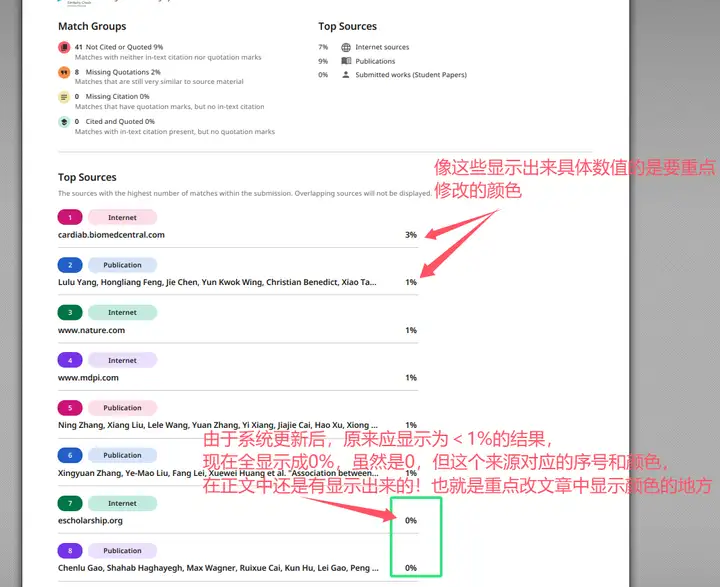Open the Chenlu Gao publication source
Viewport: 720px width, 587px height.
218,568
